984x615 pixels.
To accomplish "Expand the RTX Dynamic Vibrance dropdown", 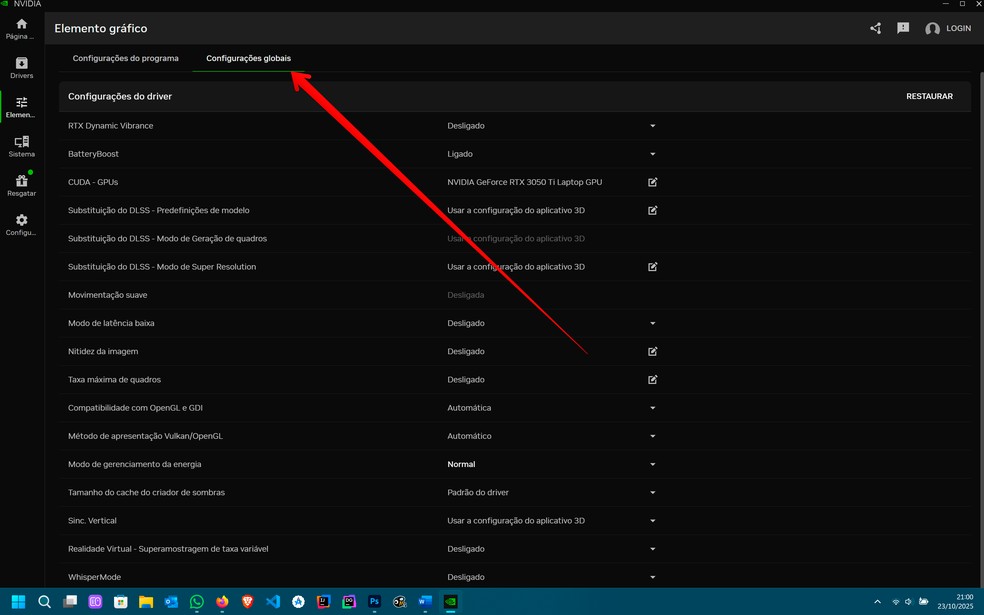I will click(x=652, y=126).
